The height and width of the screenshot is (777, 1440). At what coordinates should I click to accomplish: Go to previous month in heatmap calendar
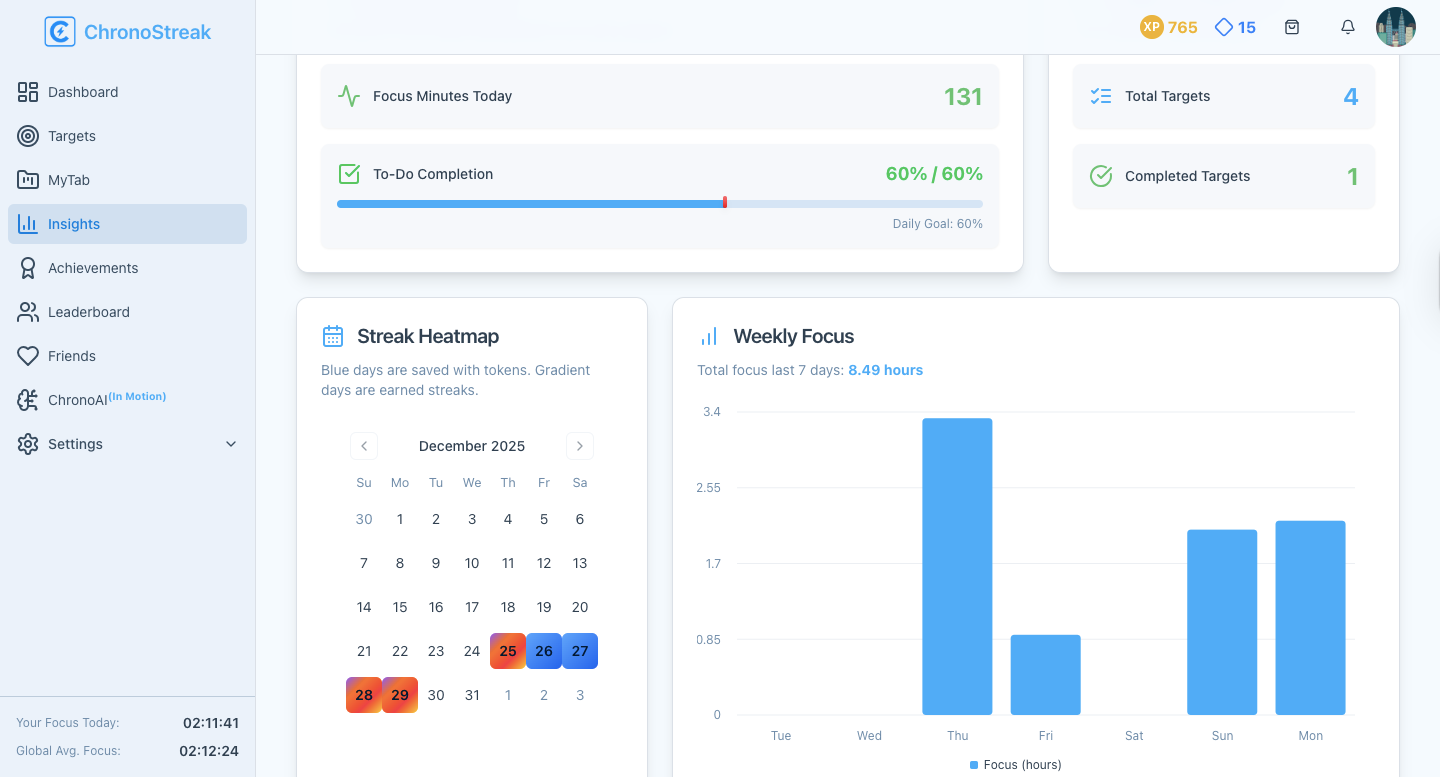[x=364, y=446]
